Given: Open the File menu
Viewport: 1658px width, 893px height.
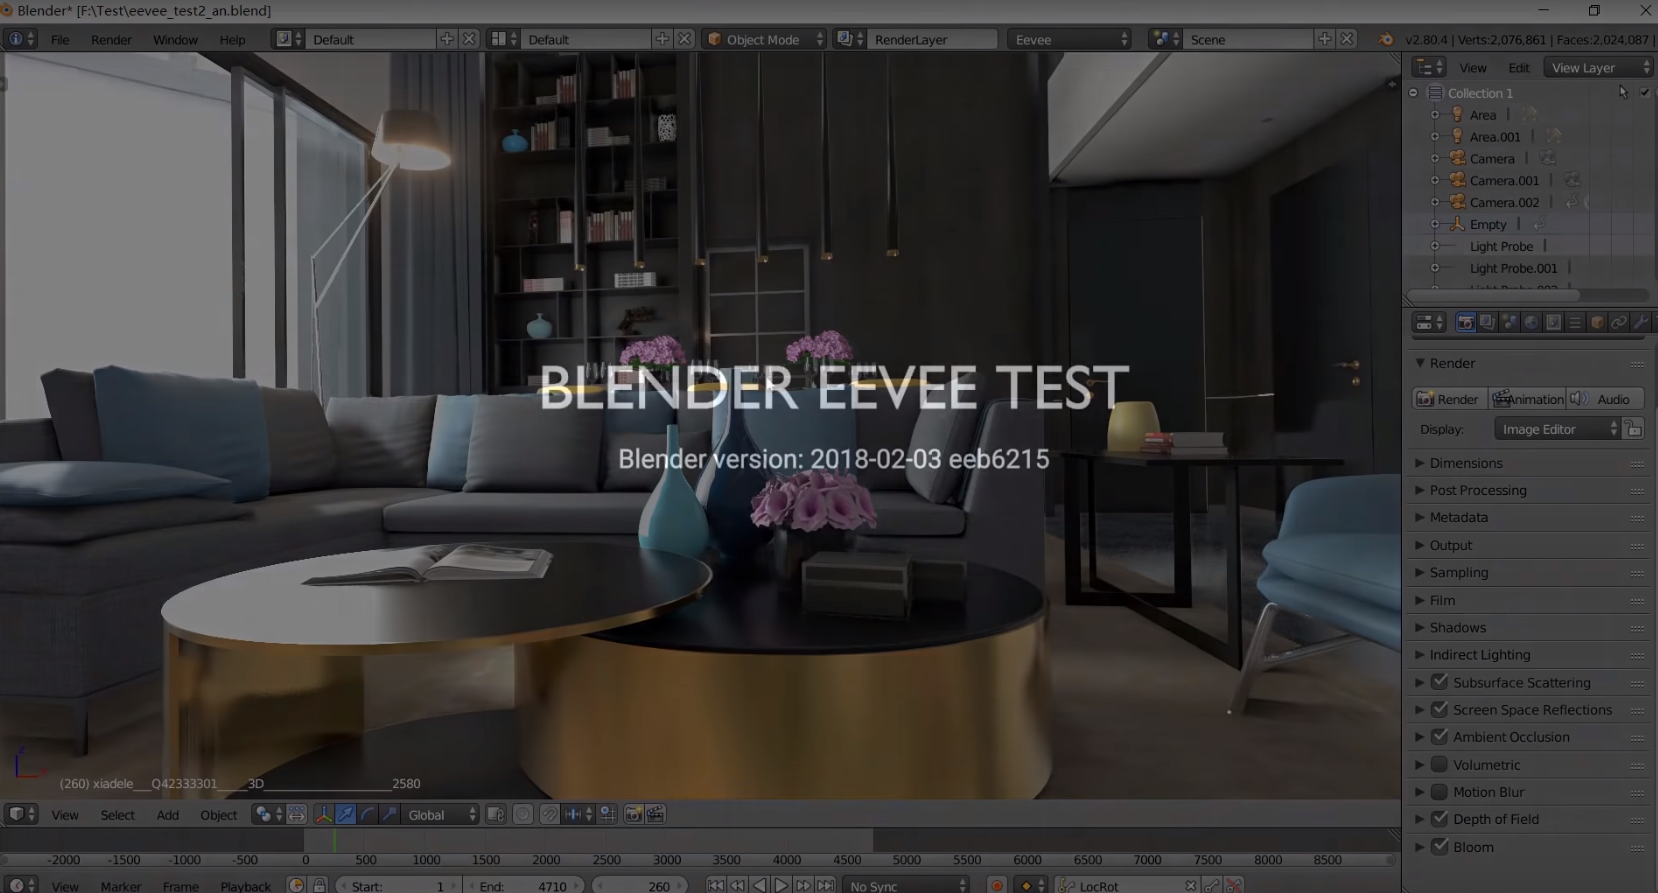Looking at the screenshot, I should [x=60, y=39].
